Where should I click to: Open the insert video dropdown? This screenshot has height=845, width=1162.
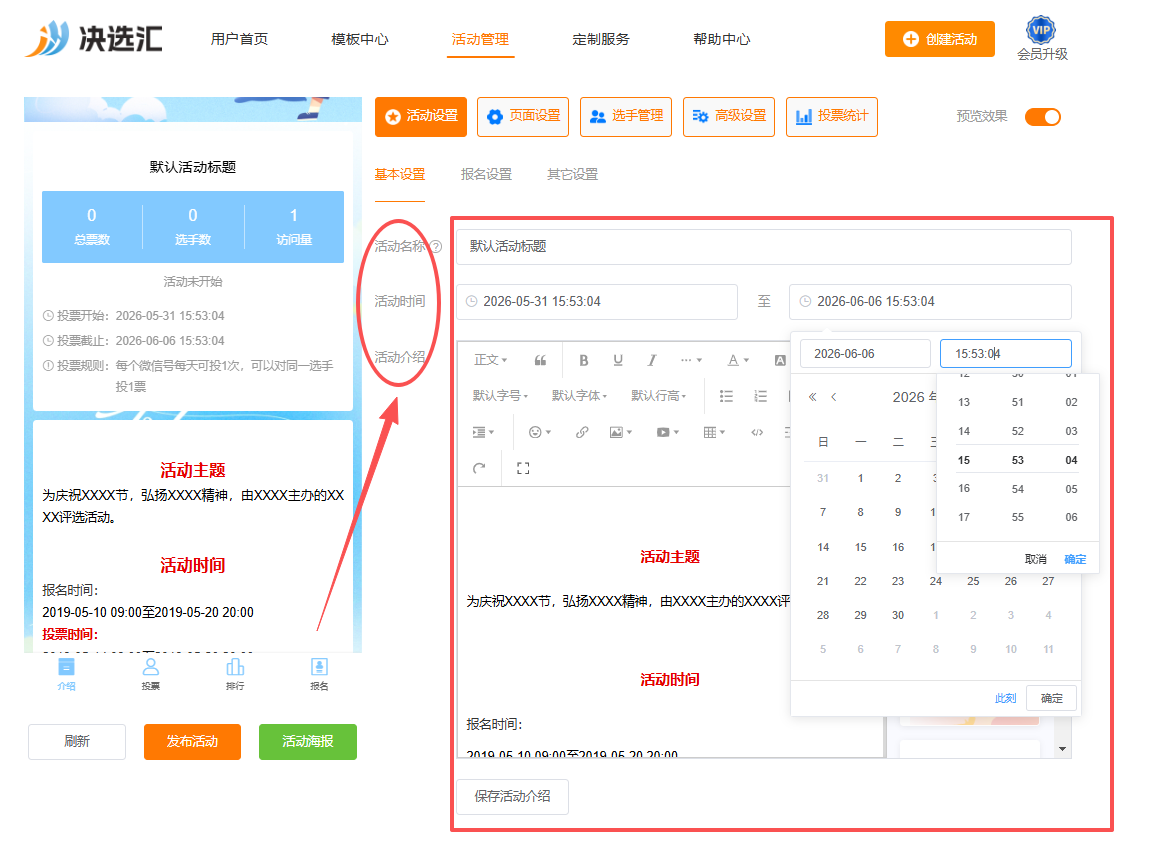point(668,432)
